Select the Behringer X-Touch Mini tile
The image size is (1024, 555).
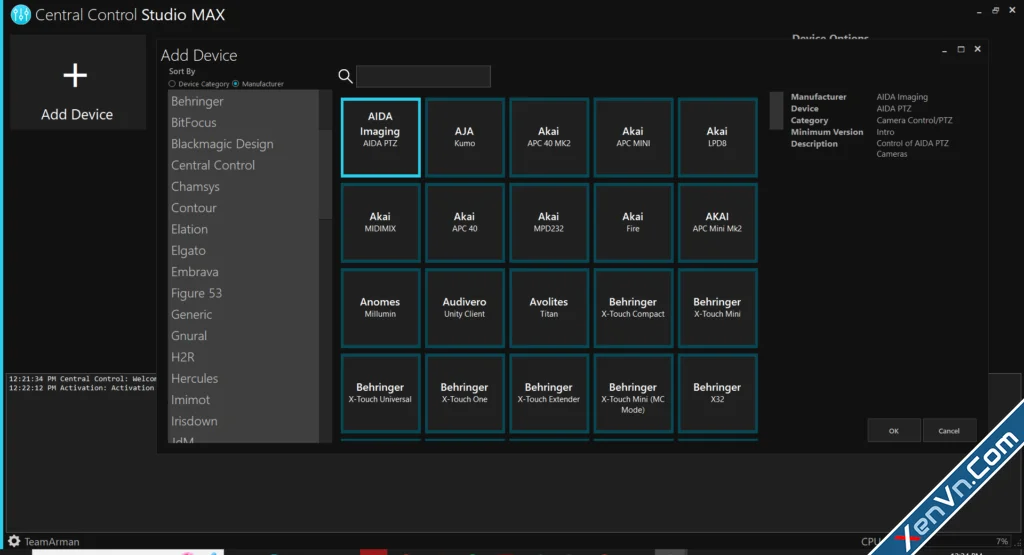[x=717, y=308]
